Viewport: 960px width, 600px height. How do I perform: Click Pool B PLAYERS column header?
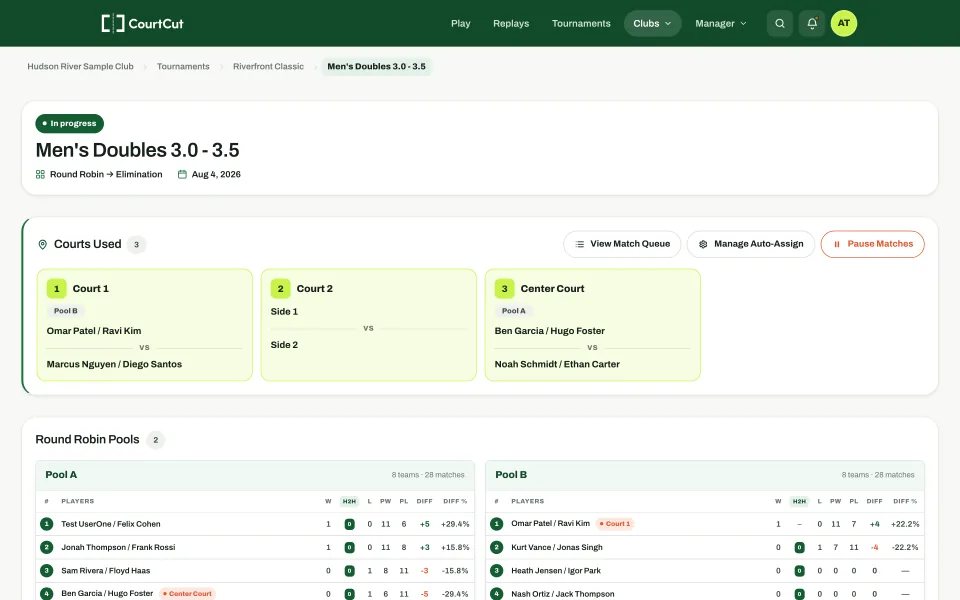pos(528,501)
